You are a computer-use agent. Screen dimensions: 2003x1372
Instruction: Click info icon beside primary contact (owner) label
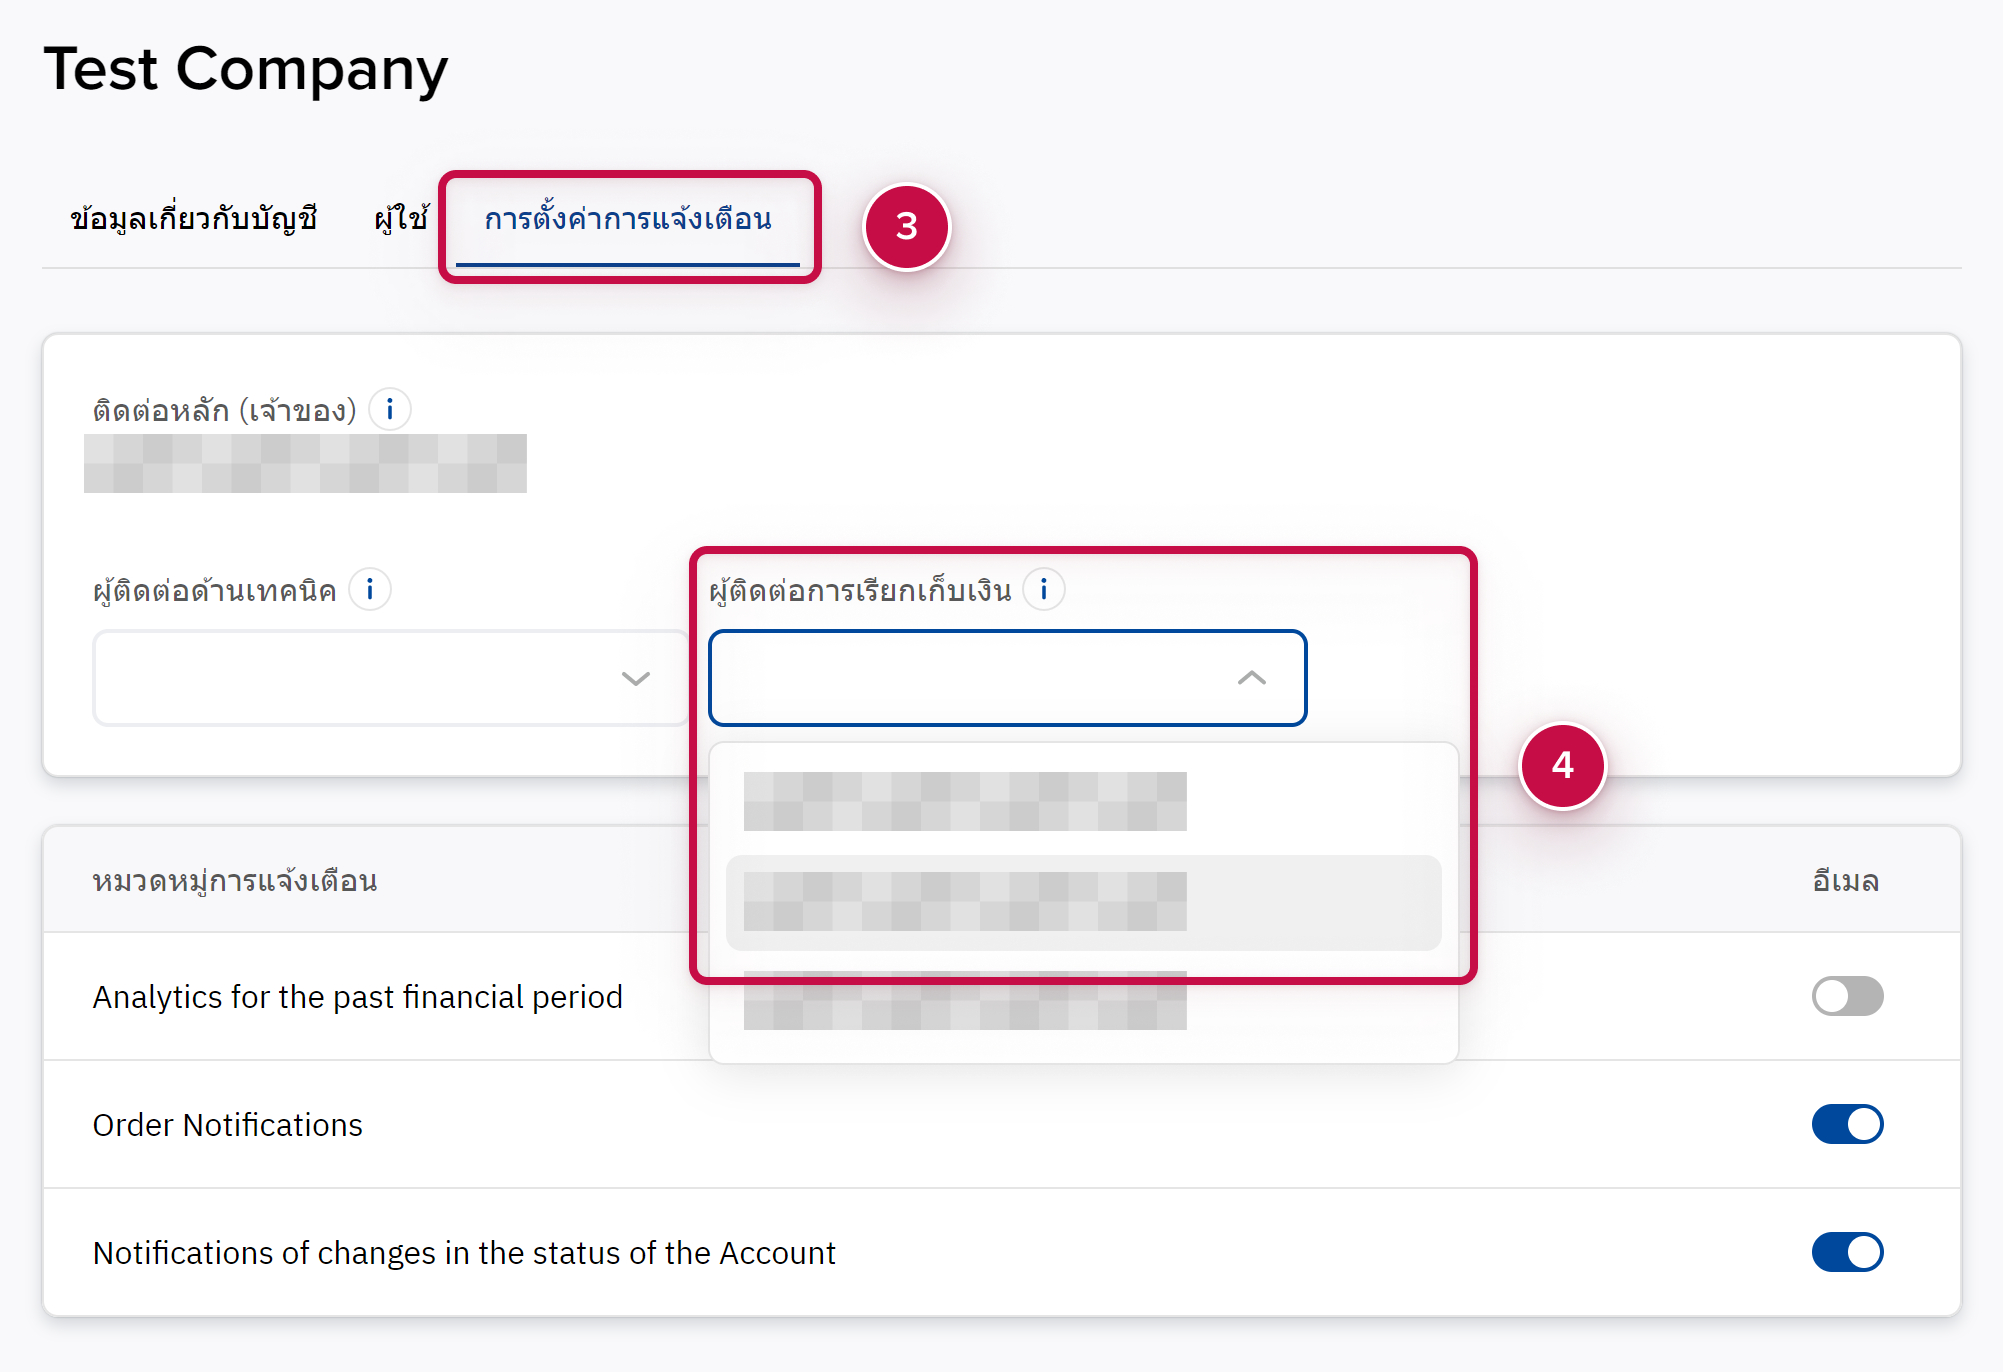point(390,410)
